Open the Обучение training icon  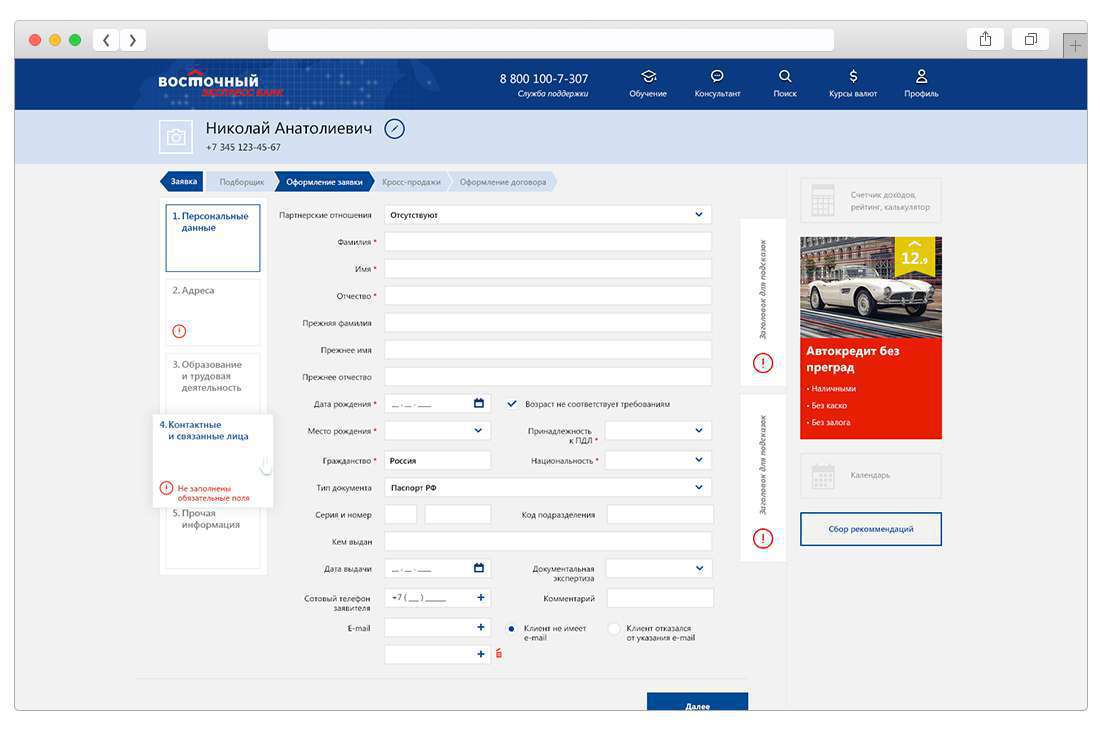648,77
